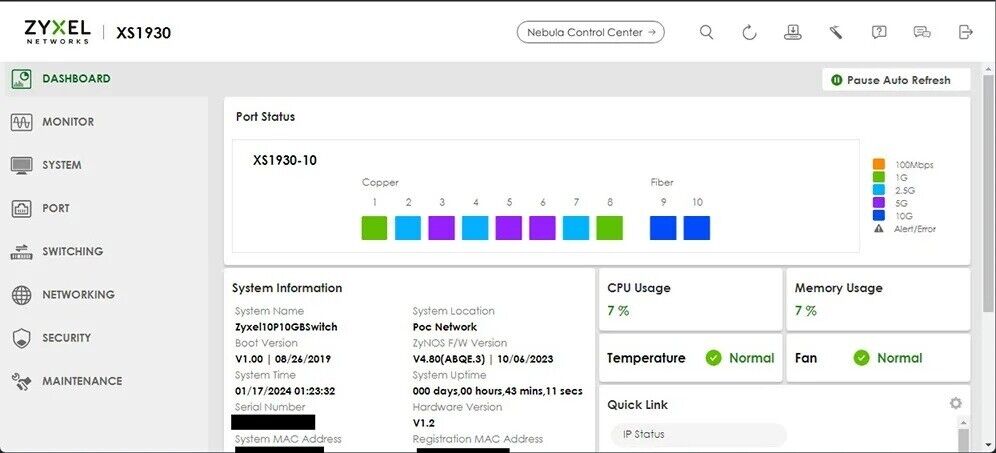Click hardware version V1.2
This screenshot has height=453, width=996.
[424, 423]
